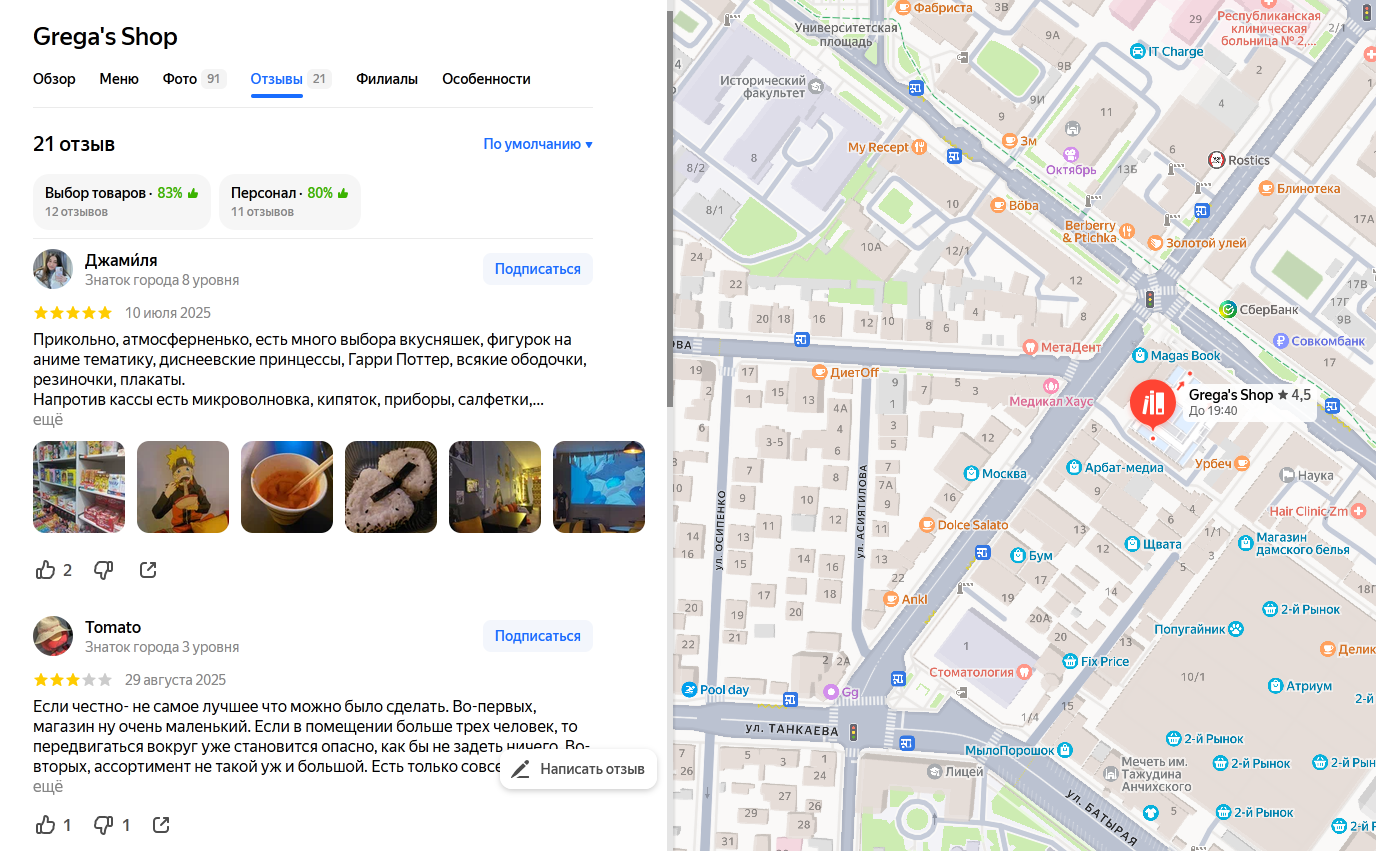The width and height of the screenshot is (1376, 851).
Task: Like the review by Джамиля
Action: (x=45, y=570)
